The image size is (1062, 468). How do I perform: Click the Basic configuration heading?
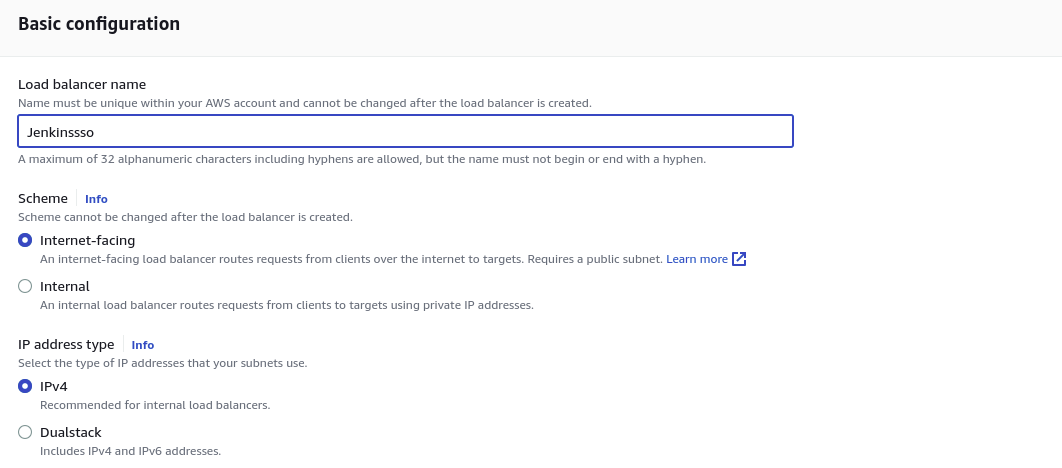(99, 24)
